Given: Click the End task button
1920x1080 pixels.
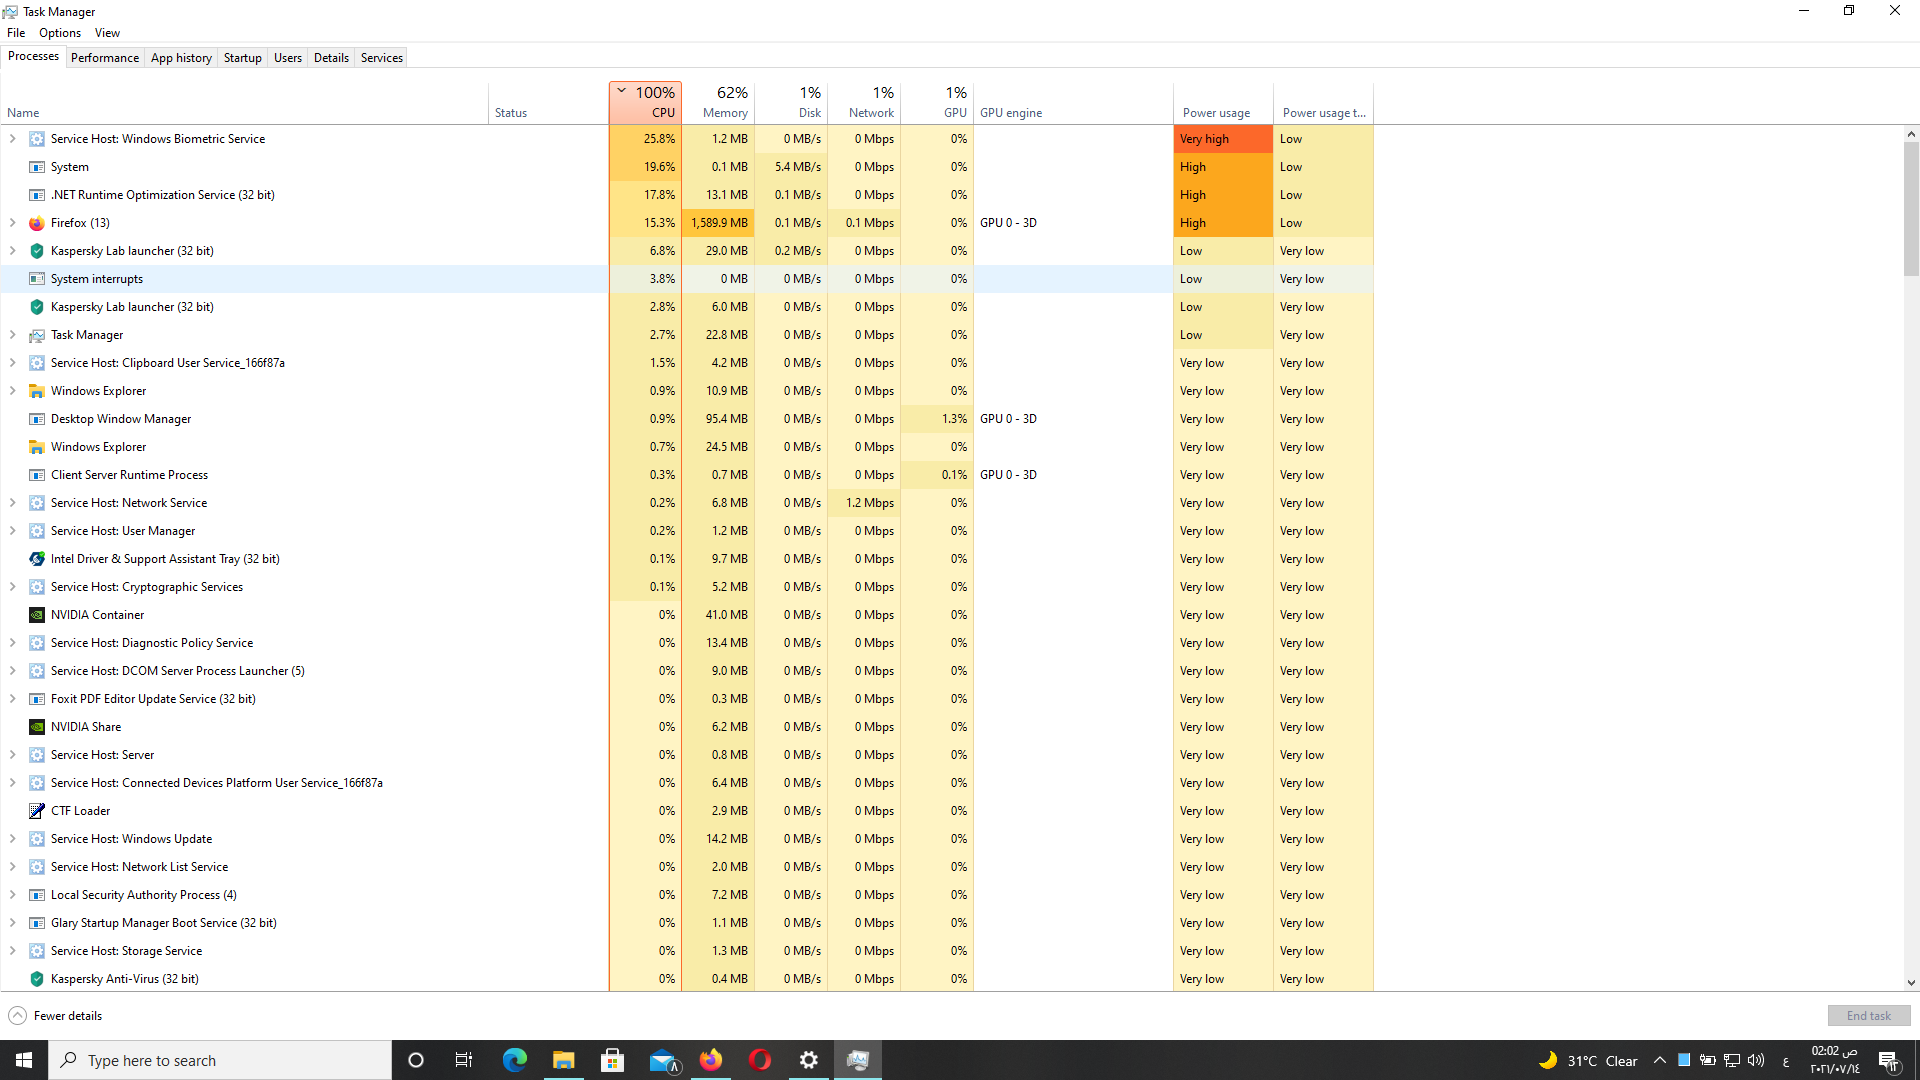Looking at the screenshot, I should [x=1868, y=1016].
